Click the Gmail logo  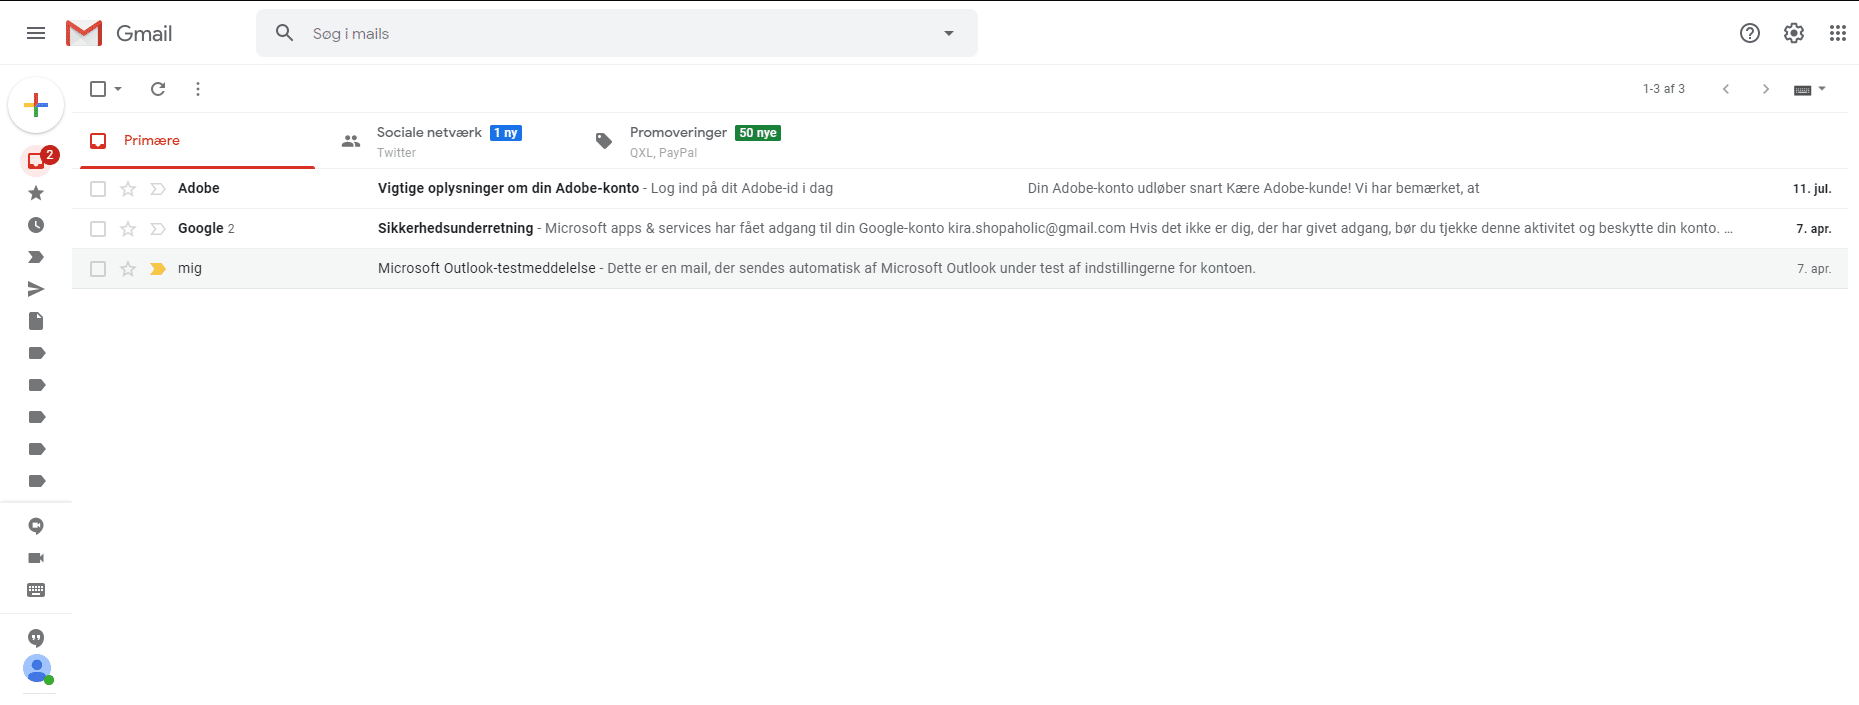click(119, 33)
